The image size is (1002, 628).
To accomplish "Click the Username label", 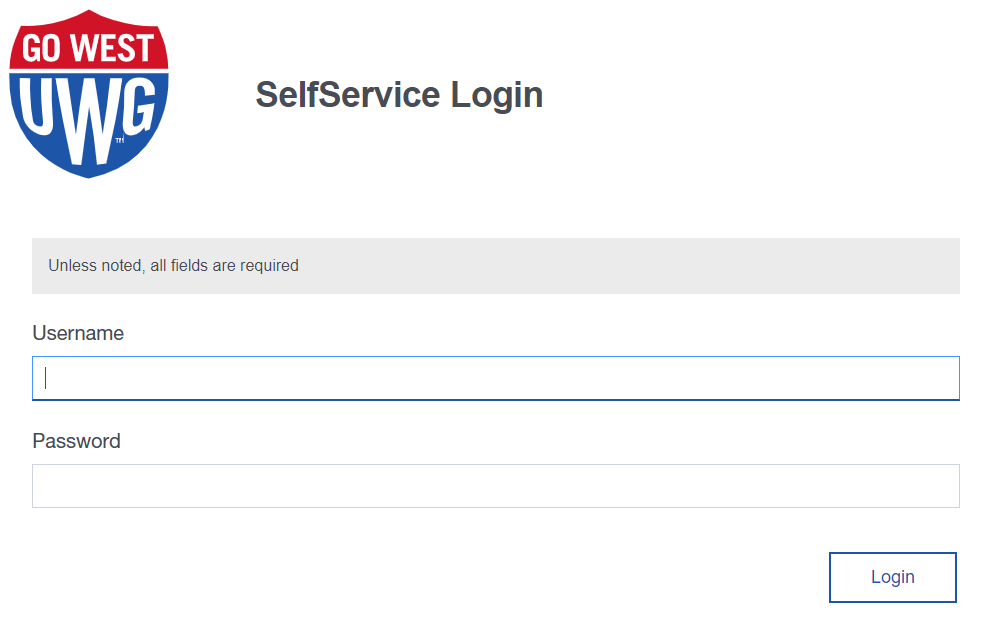I will [x=78, y=333].
